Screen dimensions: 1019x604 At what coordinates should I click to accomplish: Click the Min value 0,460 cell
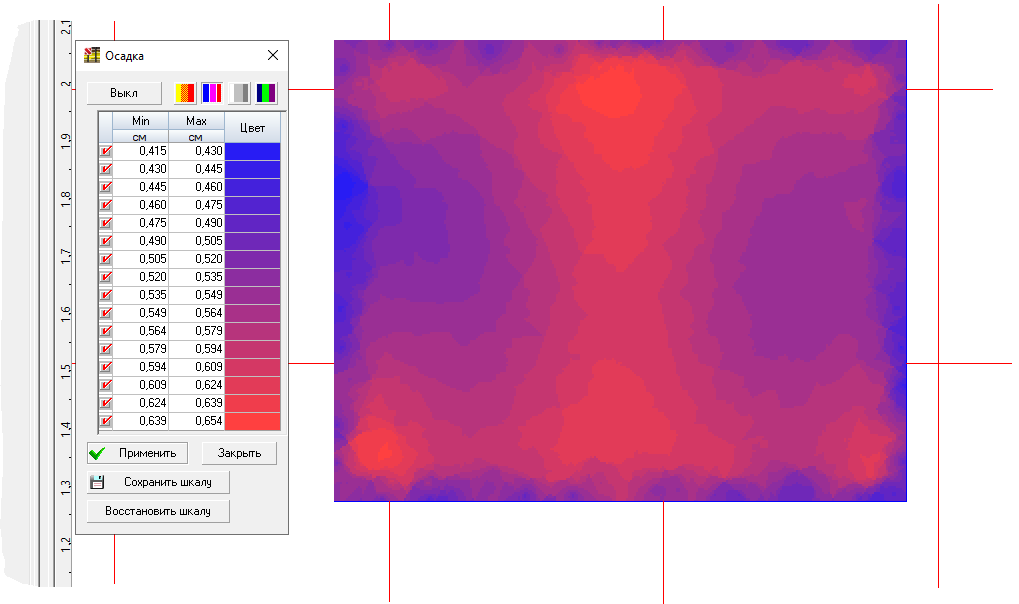coord(140,205)
